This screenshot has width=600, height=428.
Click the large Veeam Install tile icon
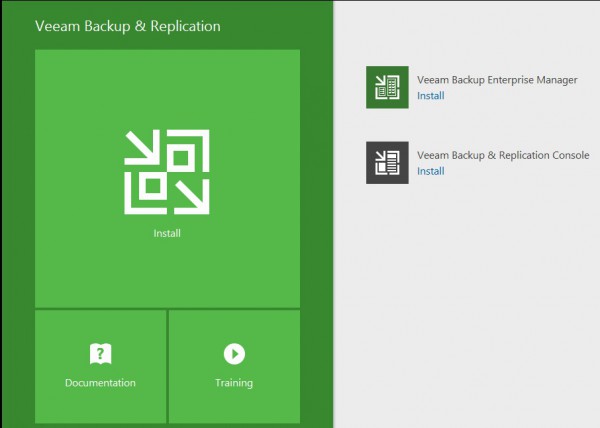(167, 172)
